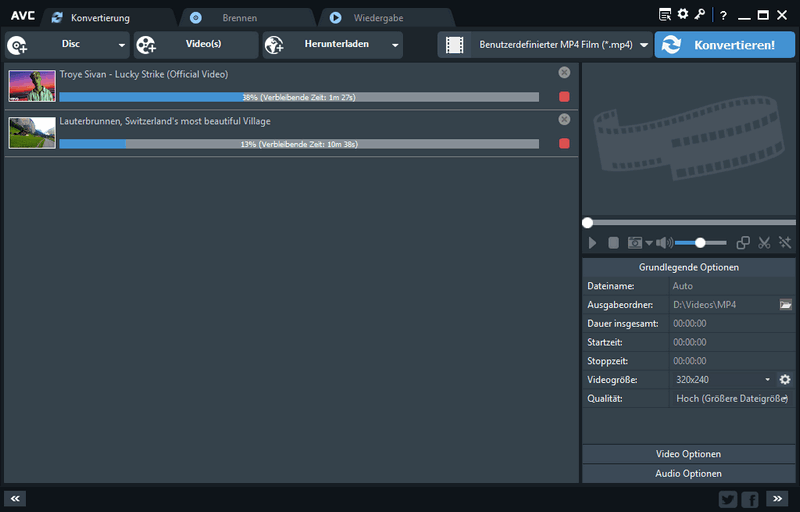This screenshot has height=512, width=800.
Task: Open settings gear in title bar
Action: coord(683,14)
